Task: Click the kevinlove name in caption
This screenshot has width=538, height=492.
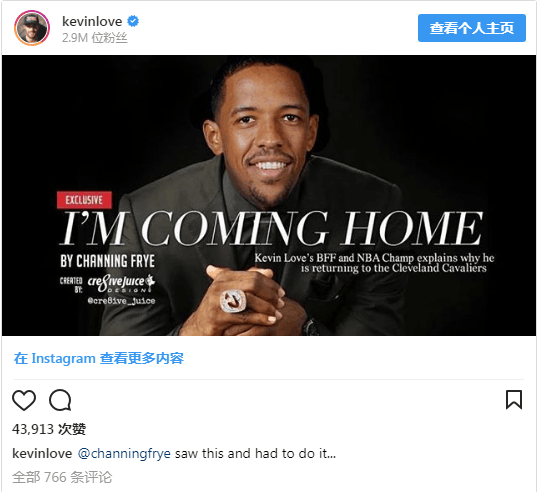Action: [x=42, y=453]
